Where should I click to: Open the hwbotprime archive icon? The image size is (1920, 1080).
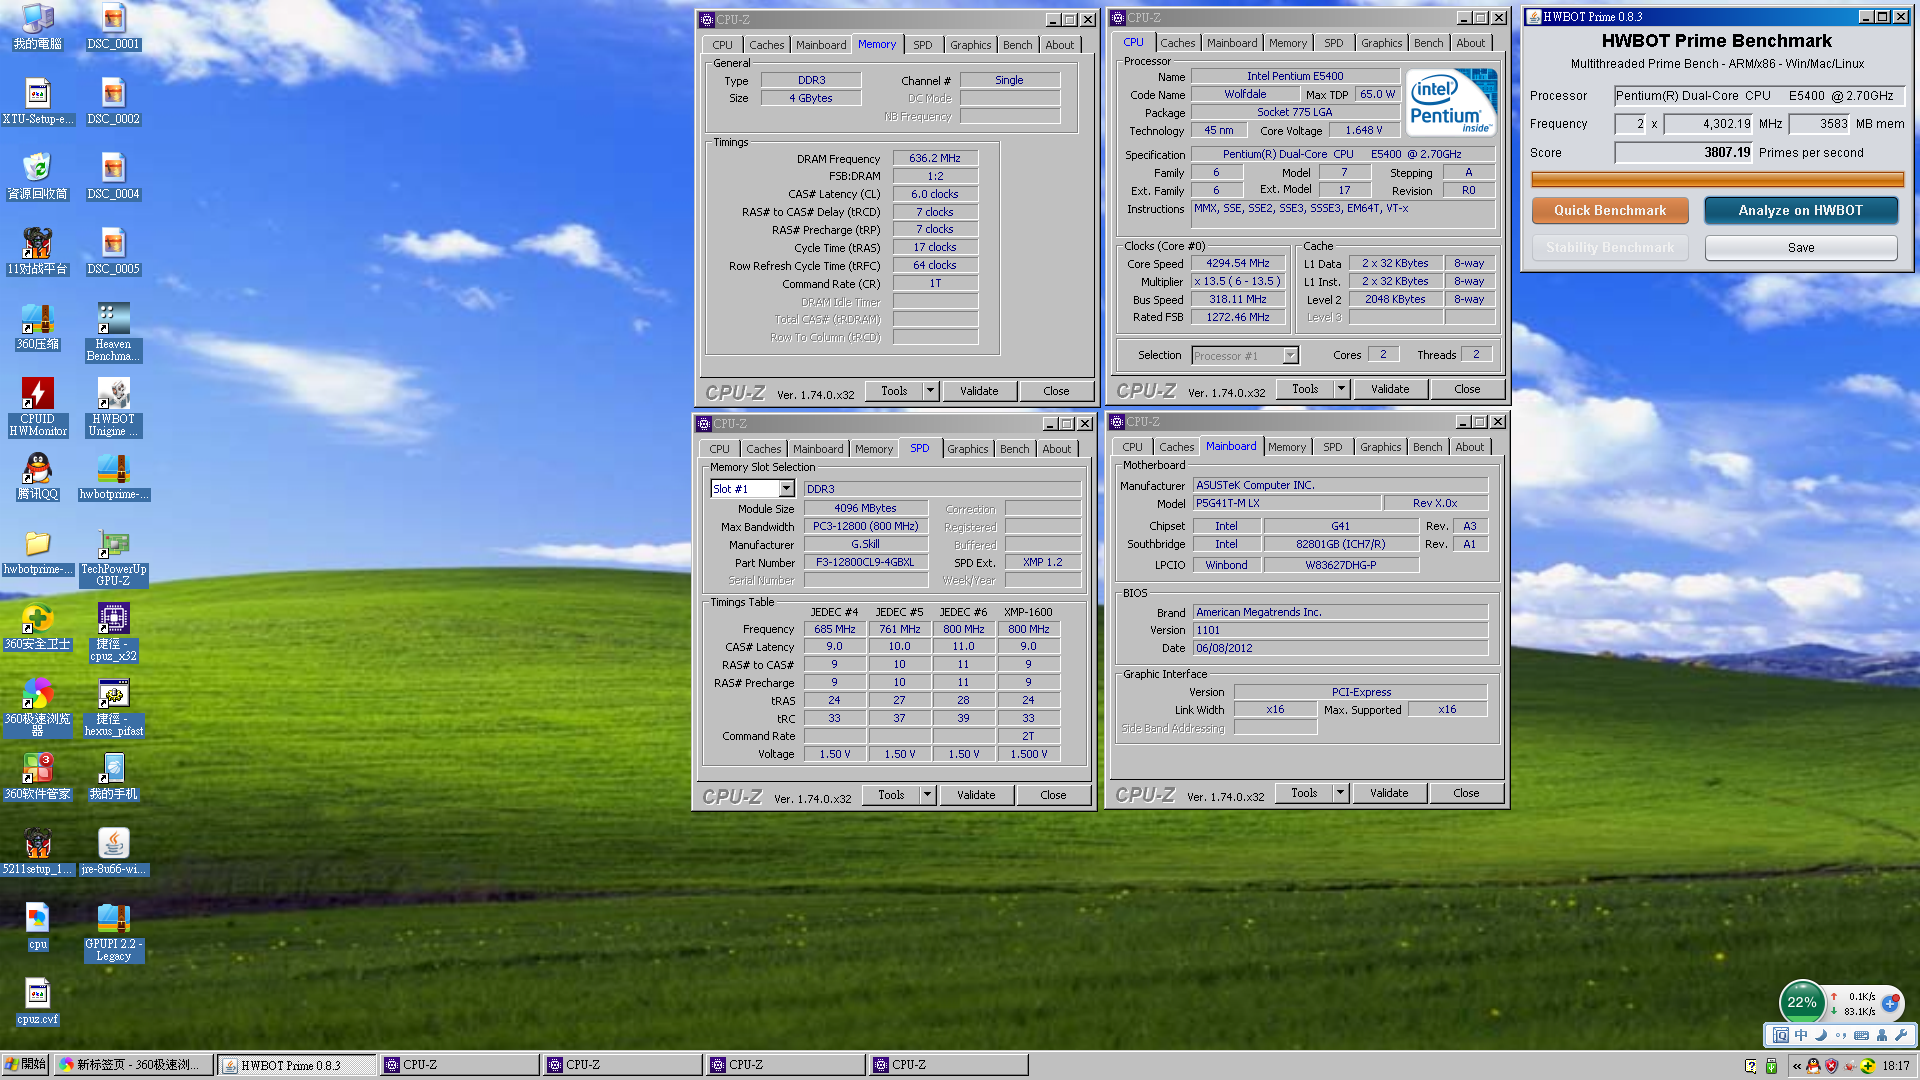point(113,476)
